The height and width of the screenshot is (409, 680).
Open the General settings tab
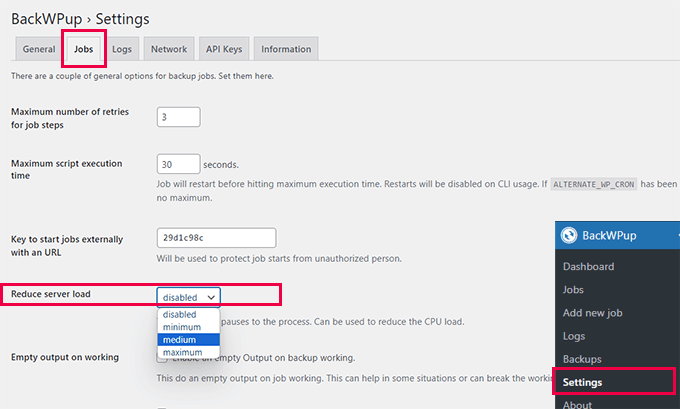coord(39,49)
